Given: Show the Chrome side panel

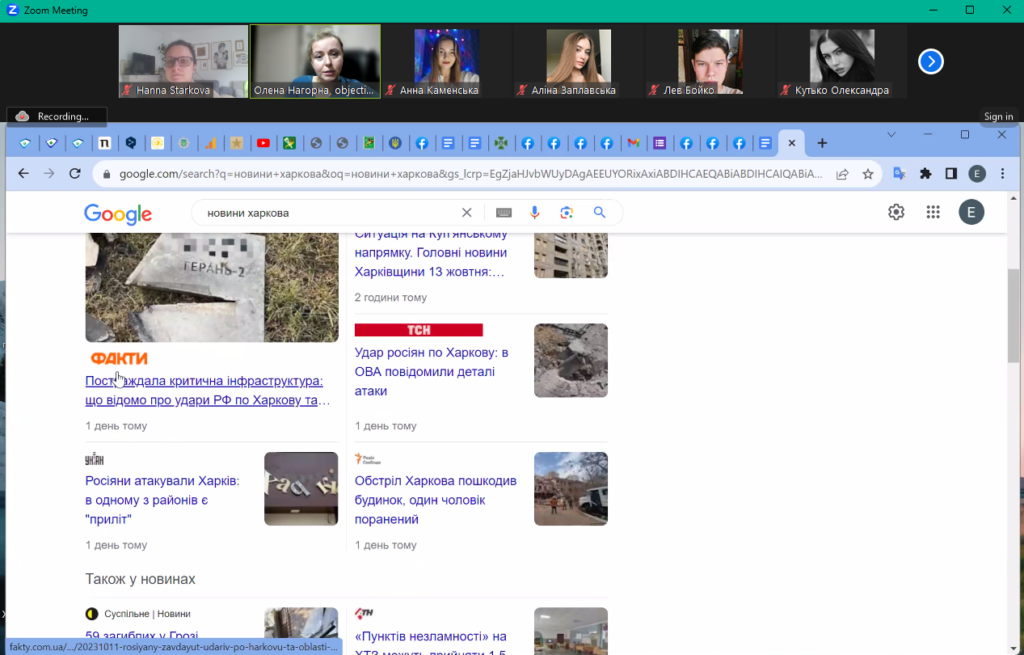Looking at the screenshot, I should pyautogui.click(x=951, y=174).
